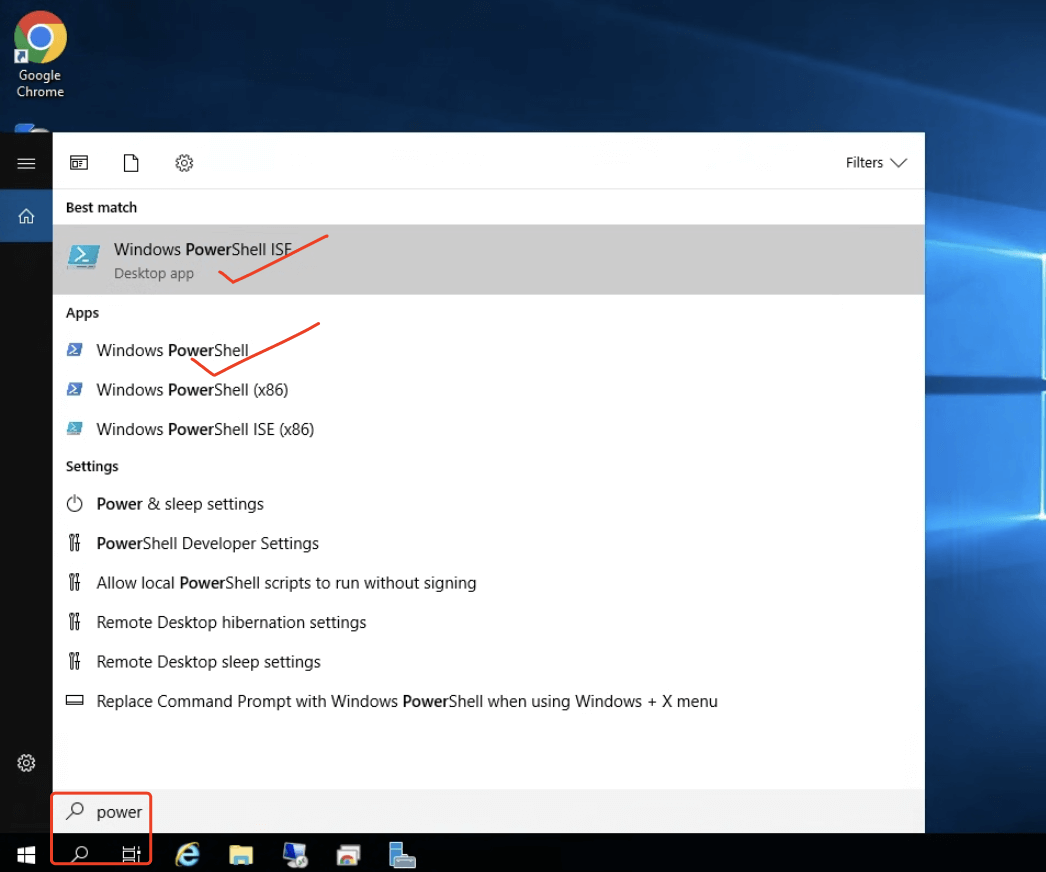Open the Google Chrome desktop shortcut
1046x872 pixels.
pos(40,55)
